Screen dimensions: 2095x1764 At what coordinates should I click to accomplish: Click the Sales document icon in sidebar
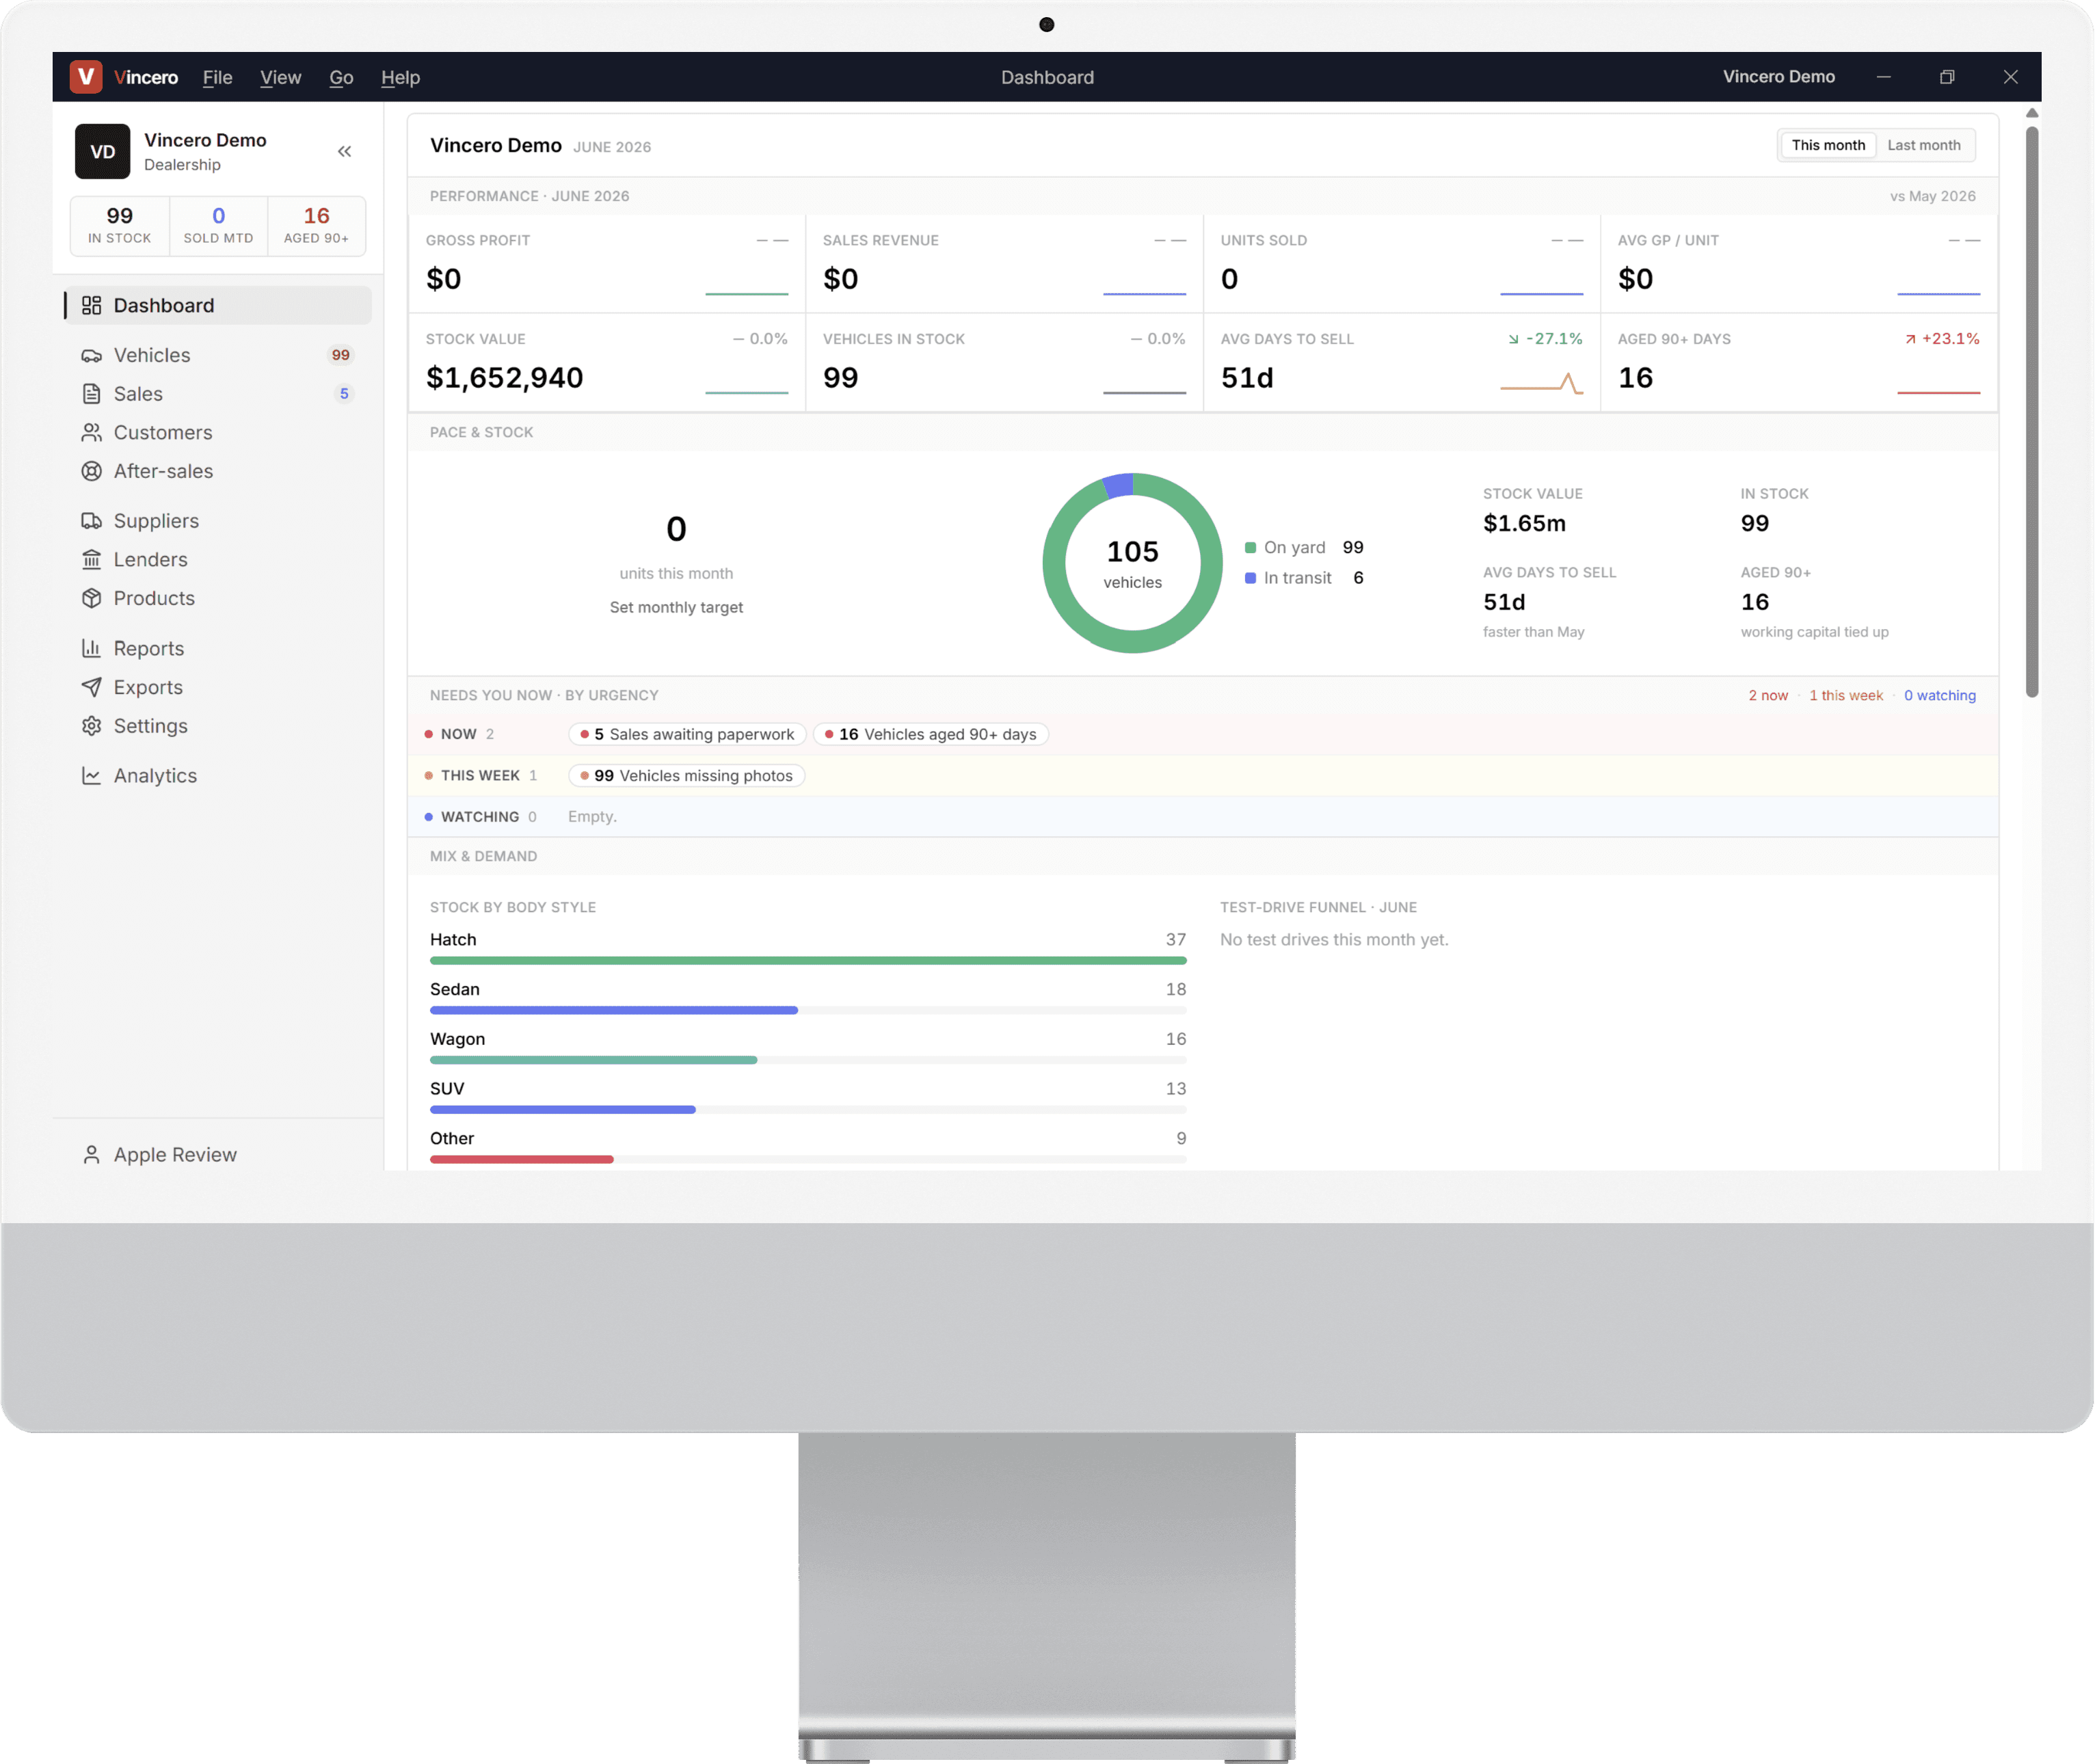[x=91, y=394]
